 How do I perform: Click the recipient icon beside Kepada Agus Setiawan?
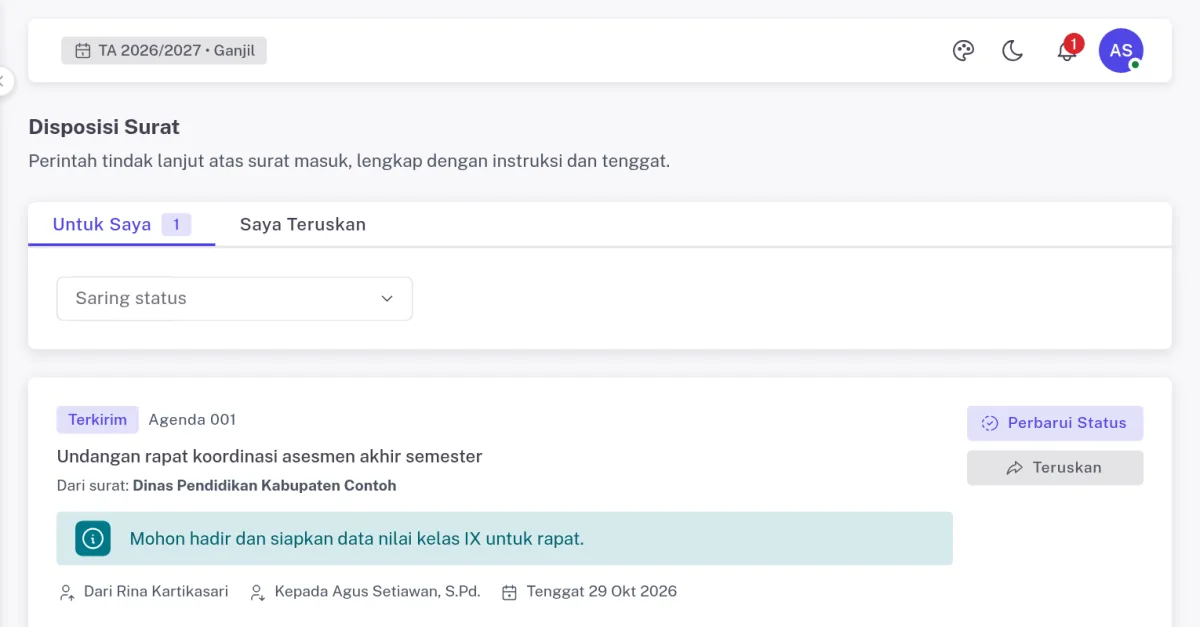[x=258, y=592]
